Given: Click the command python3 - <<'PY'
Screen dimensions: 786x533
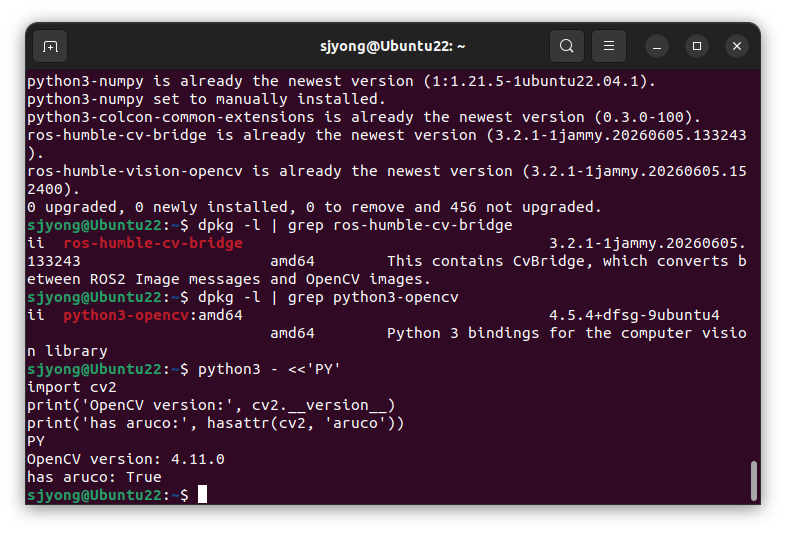Looking at the screenshot, I should point(269,370).
